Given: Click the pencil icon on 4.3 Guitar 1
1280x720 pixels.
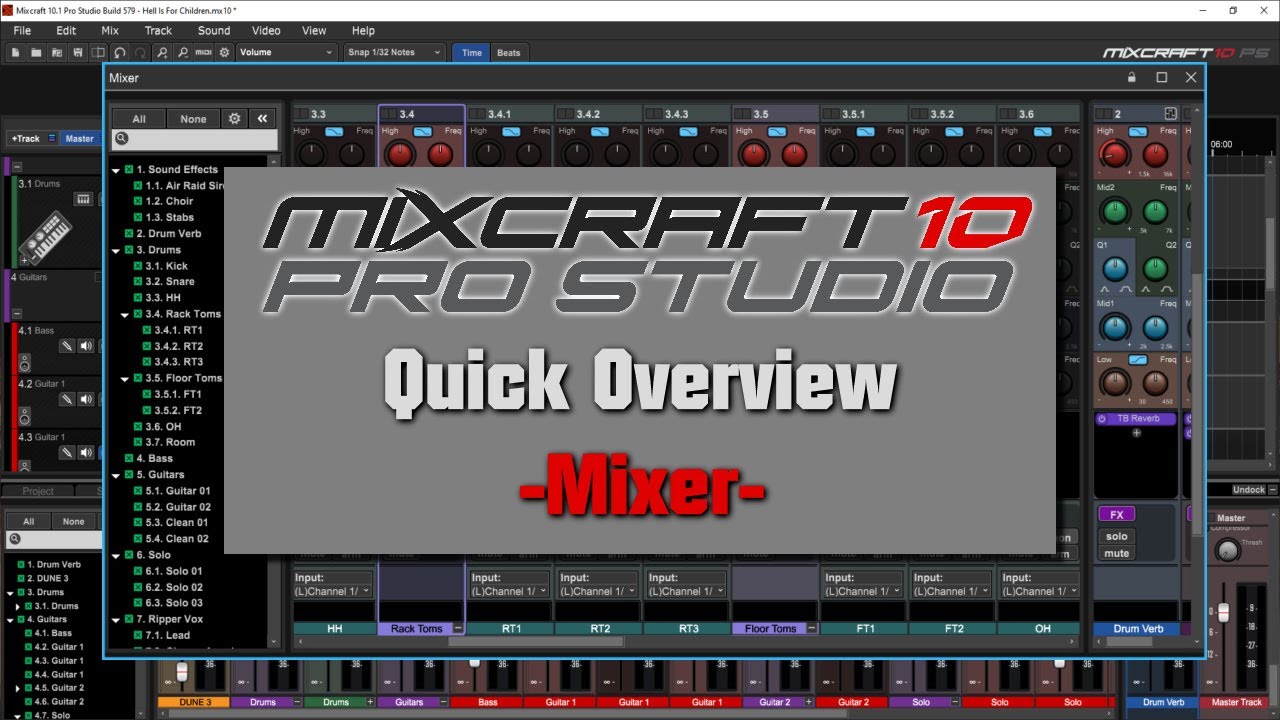Looking at the screenshot, I should [x=66, y=452].
